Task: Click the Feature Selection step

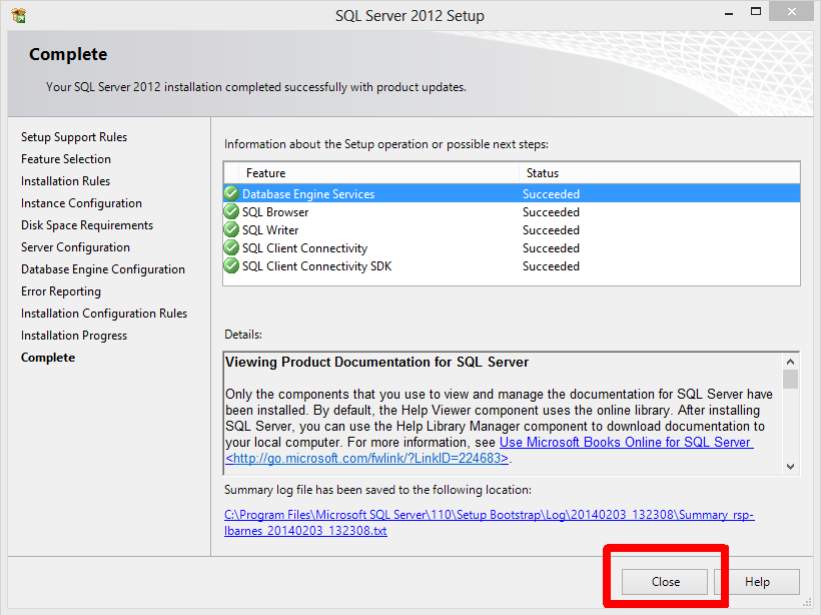Action: (x=66, y=159)
